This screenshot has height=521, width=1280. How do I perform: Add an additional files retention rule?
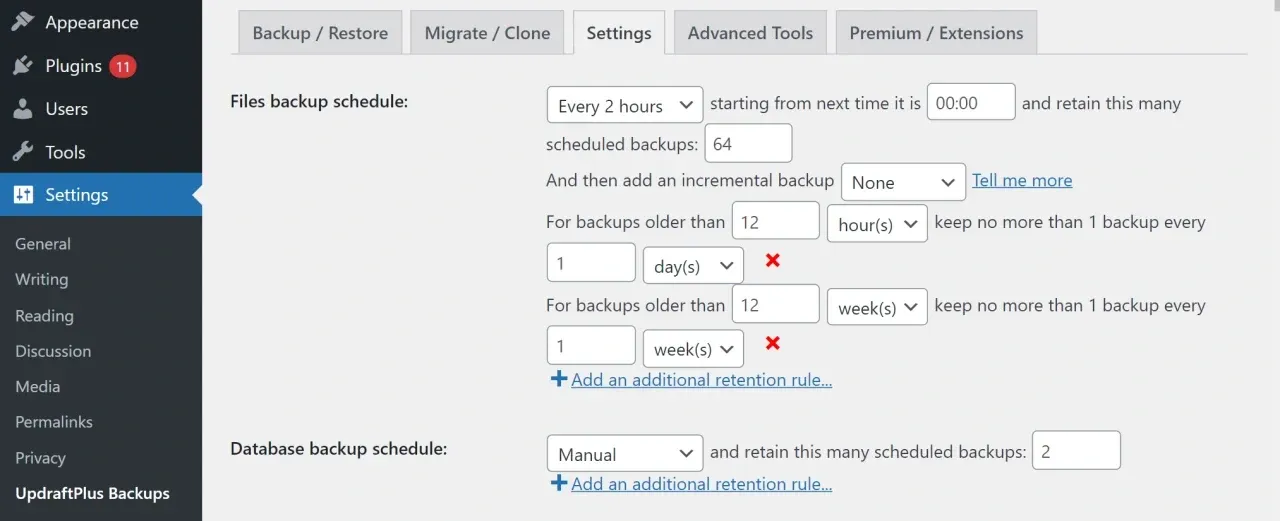click(701, 380)
